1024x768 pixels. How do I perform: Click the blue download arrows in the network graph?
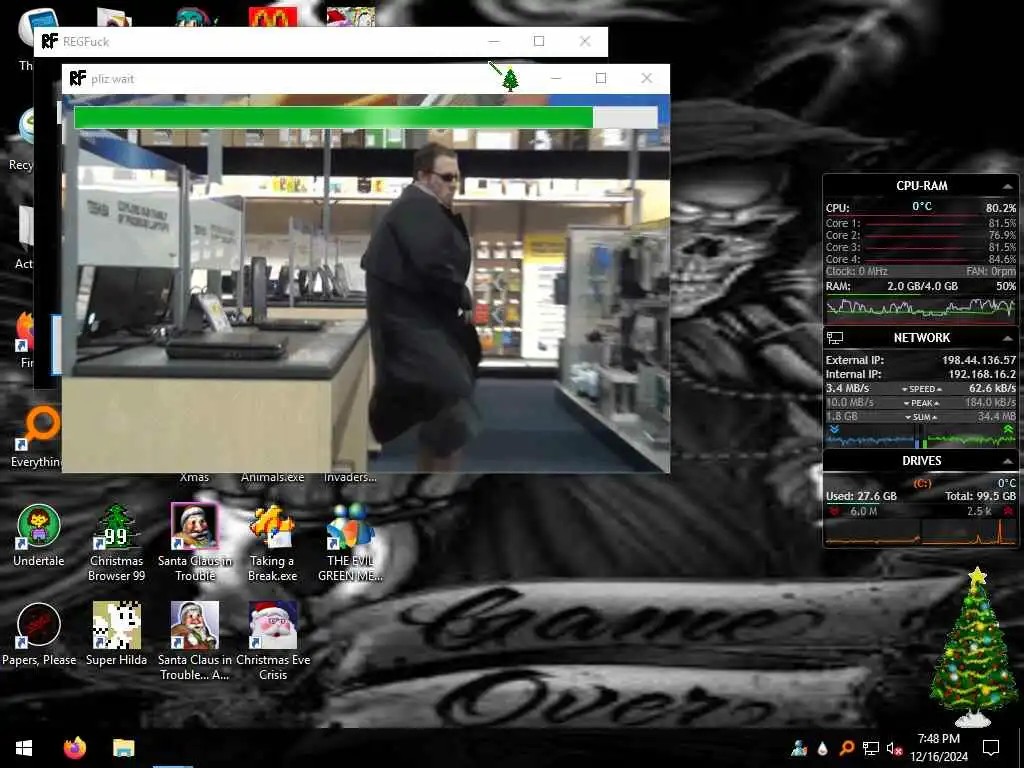tap(834, 430)
